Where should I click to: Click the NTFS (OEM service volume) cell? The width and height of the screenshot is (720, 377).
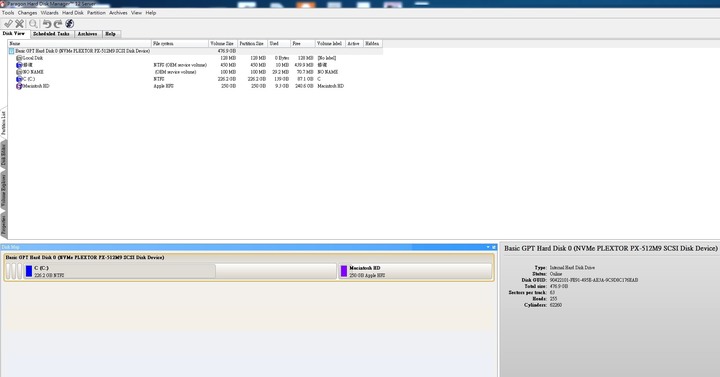point(180,65)
